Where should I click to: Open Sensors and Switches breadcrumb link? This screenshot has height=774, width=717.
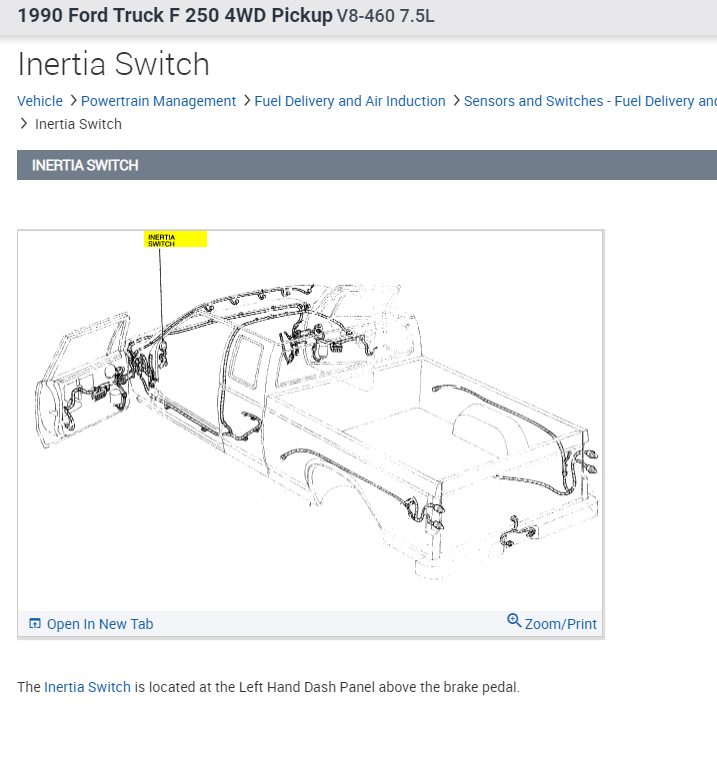pos(590,101)
